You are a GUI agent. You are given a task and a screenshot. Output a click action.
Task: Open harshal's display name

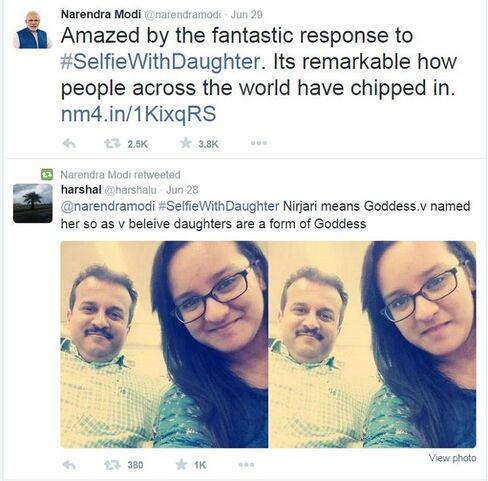click(81, 189)
